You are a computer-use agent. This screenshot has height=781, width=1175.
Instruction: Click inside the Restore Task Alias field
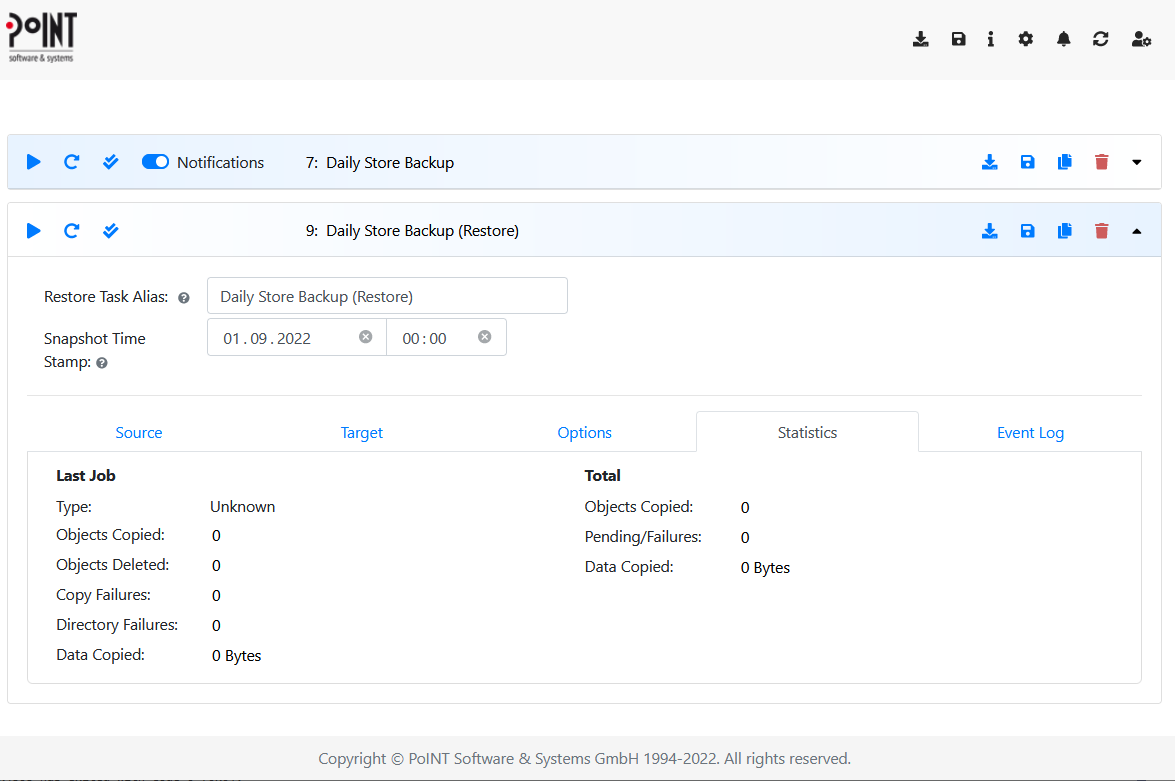pos(387,295)
